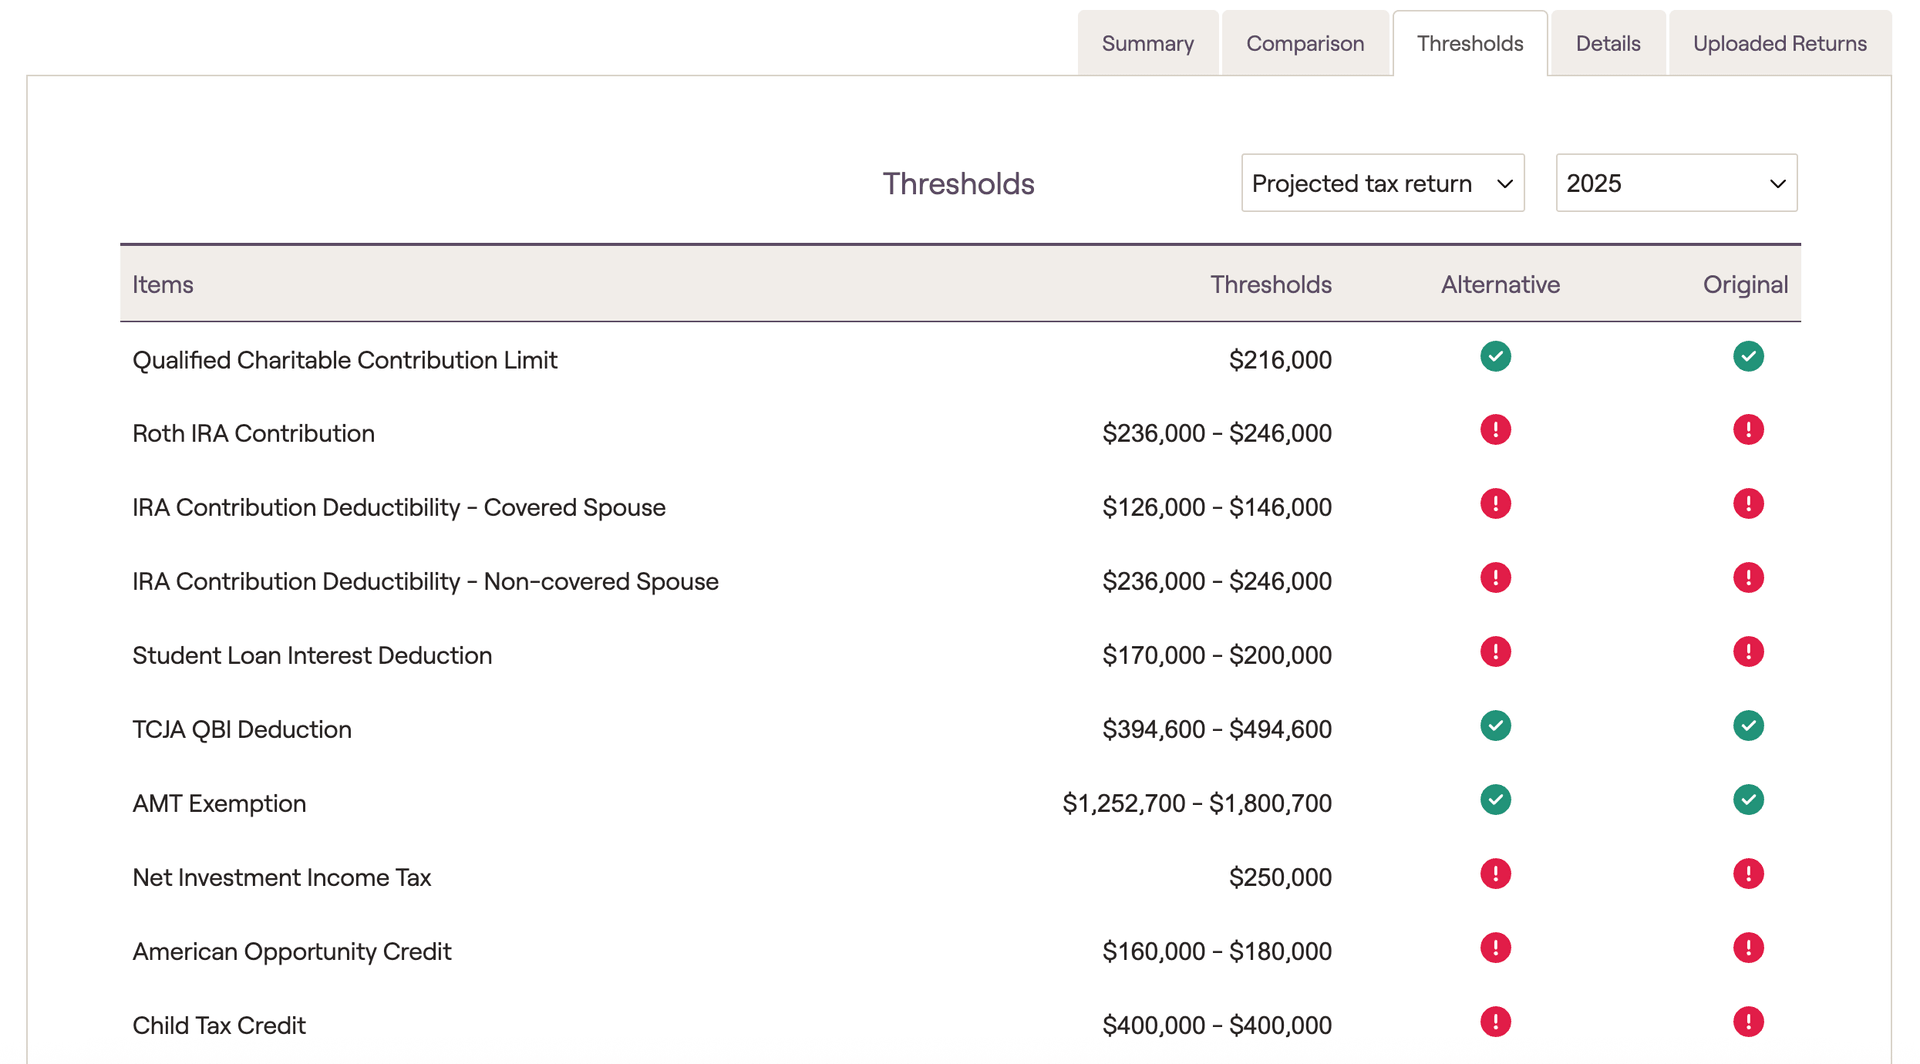Click green check for Qualified Charitable Contribution Alternative
This screenshot has width=1920, height=1064.
coord(1495,357)
